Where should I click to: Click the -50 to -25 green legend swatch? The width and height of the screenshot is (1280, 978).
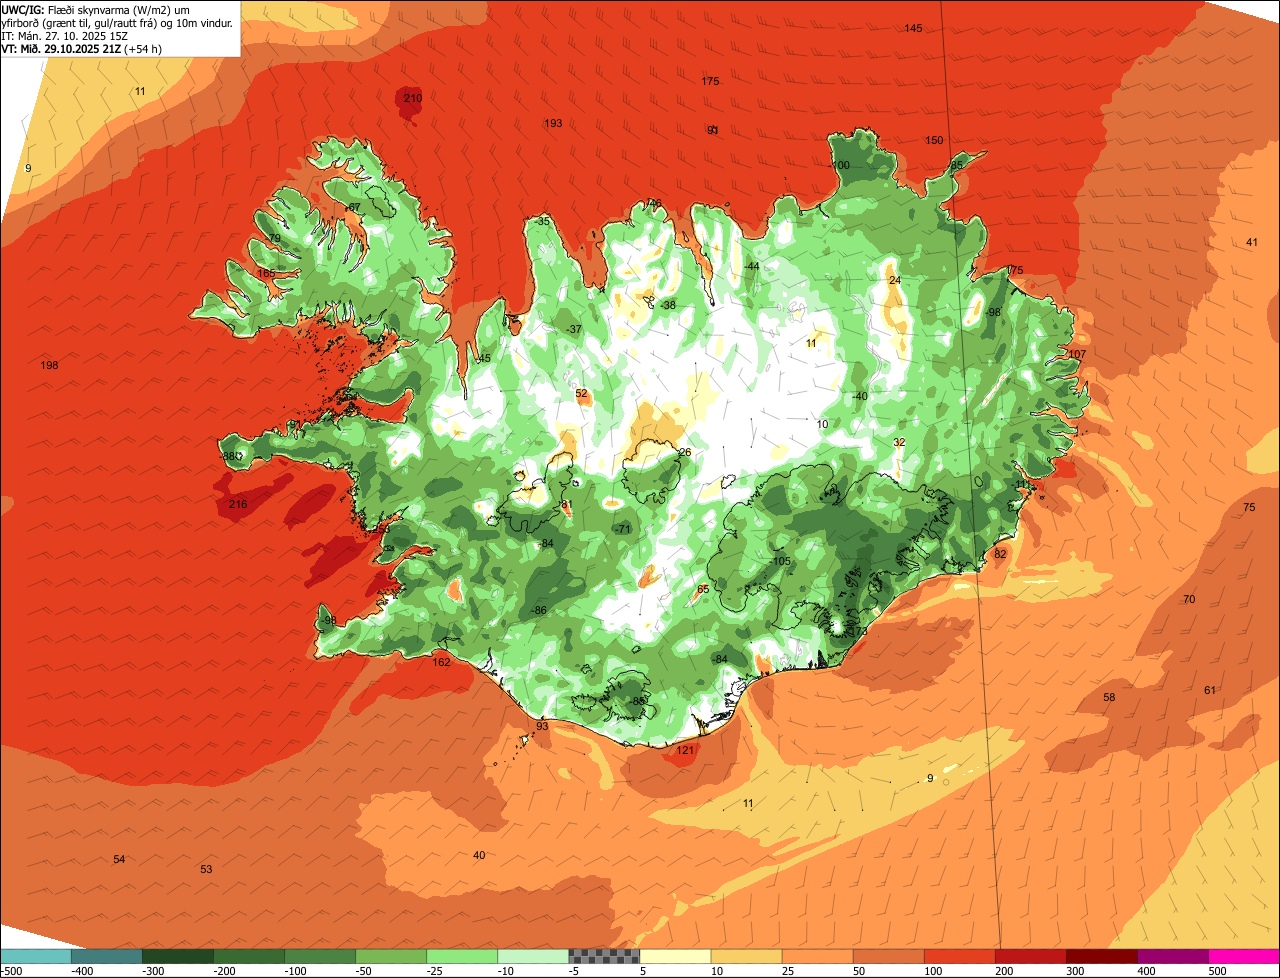click(x=391, y=956)
